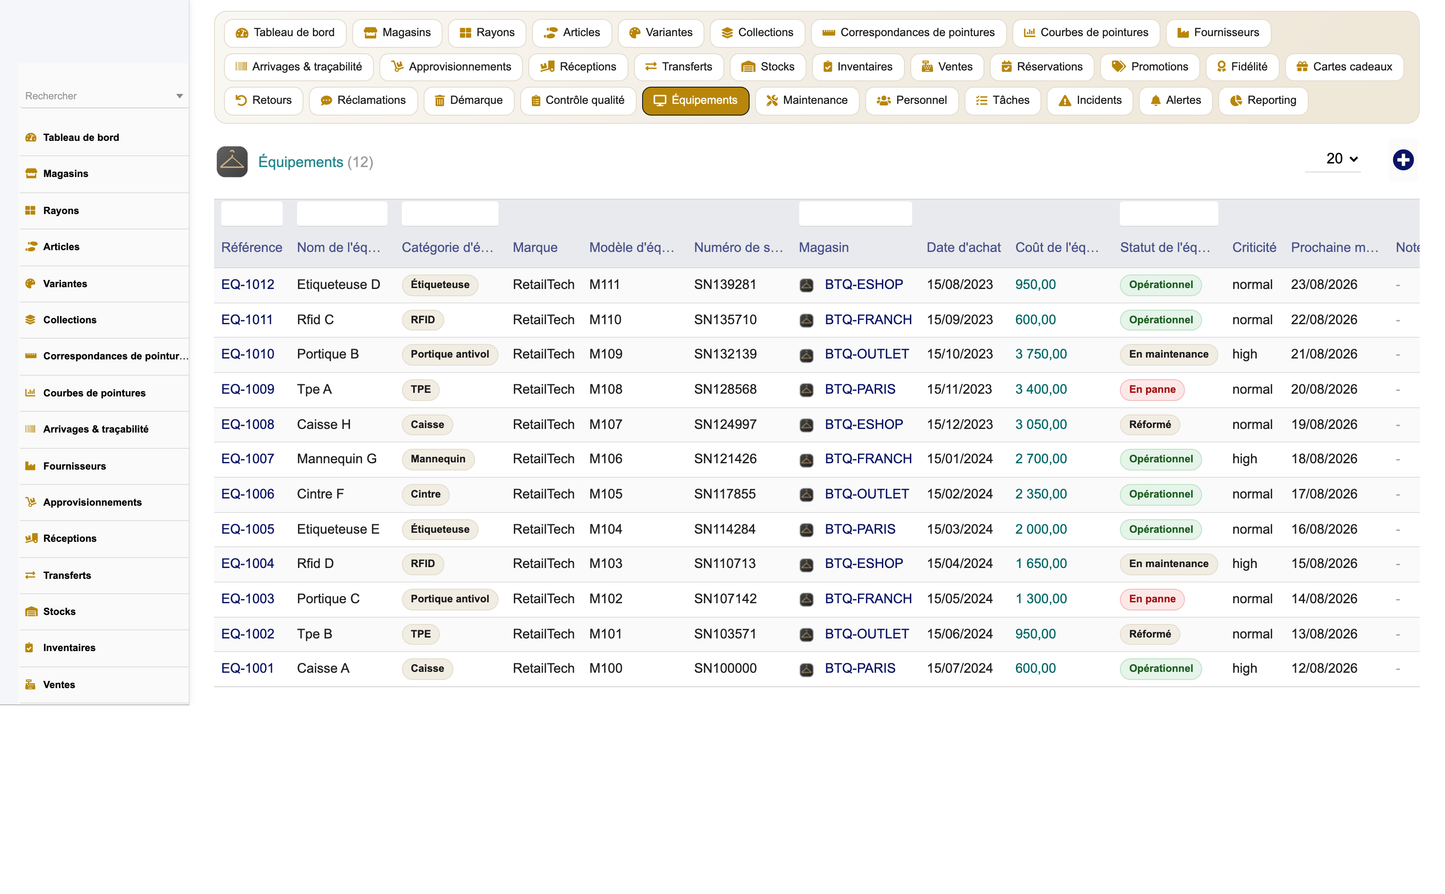
Task: Open the EQ-1009 reference link
Action: 248,389
